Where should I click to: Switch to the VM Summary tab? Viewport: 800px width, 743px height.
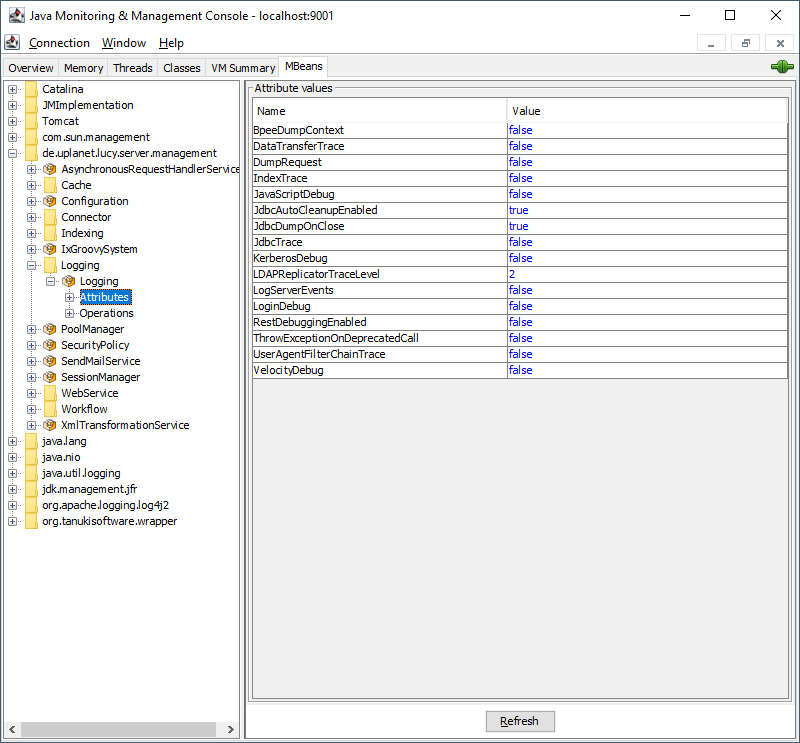pyautogui.click(x=242, y=68)
